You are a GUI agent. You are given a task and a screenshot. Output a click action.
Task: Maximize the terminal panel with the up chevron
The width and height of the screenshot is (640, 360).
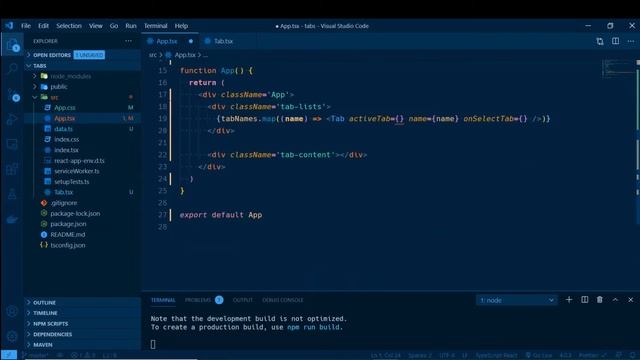[615, 300]
